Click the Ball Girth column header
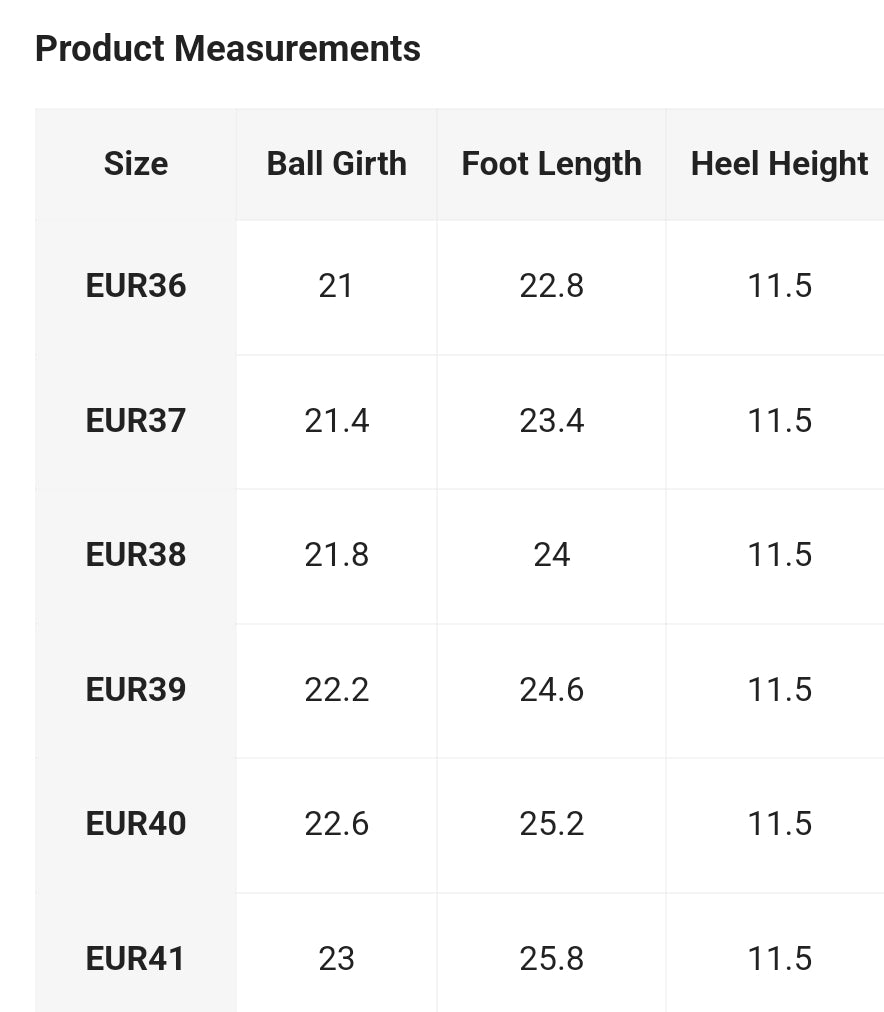Screen dimensions: 884x1012 337,164
